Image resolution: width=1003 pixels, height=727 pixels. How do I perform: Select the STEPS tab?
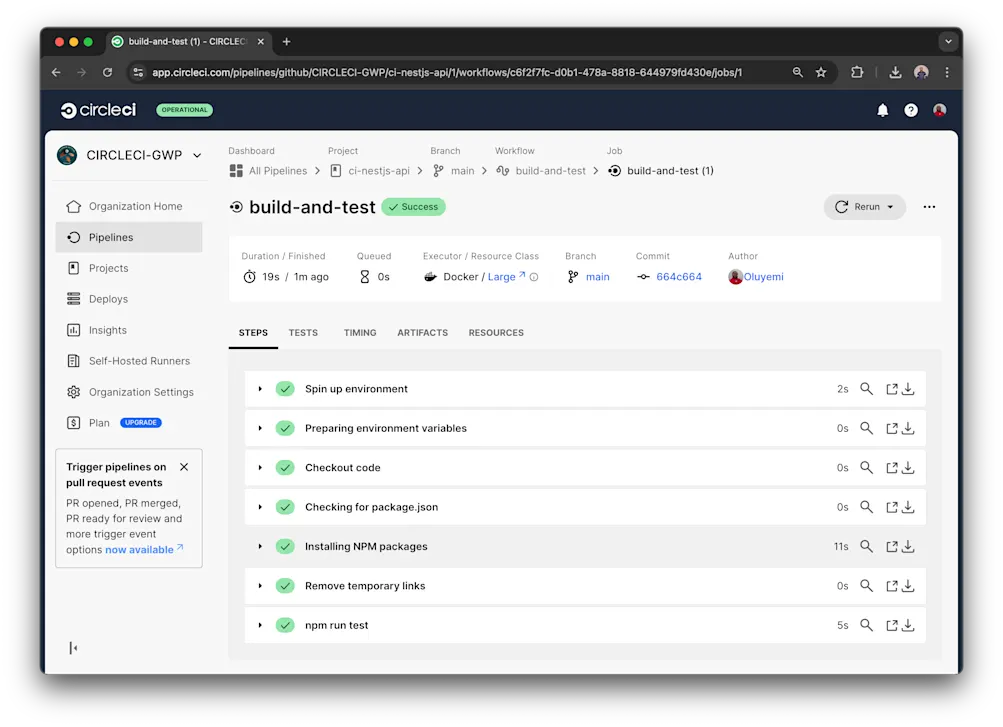(253, 332)
